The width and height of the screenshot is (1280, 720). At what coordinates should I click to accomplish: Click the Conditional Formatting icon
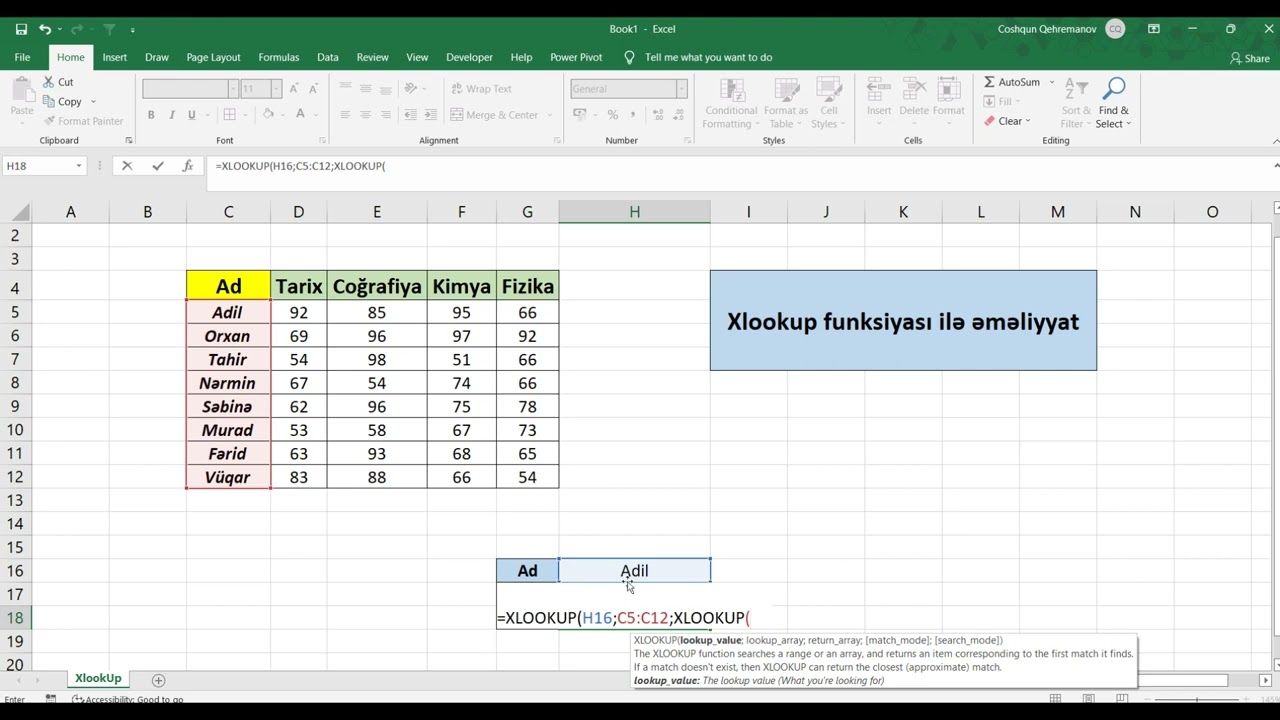click(731, 92)
